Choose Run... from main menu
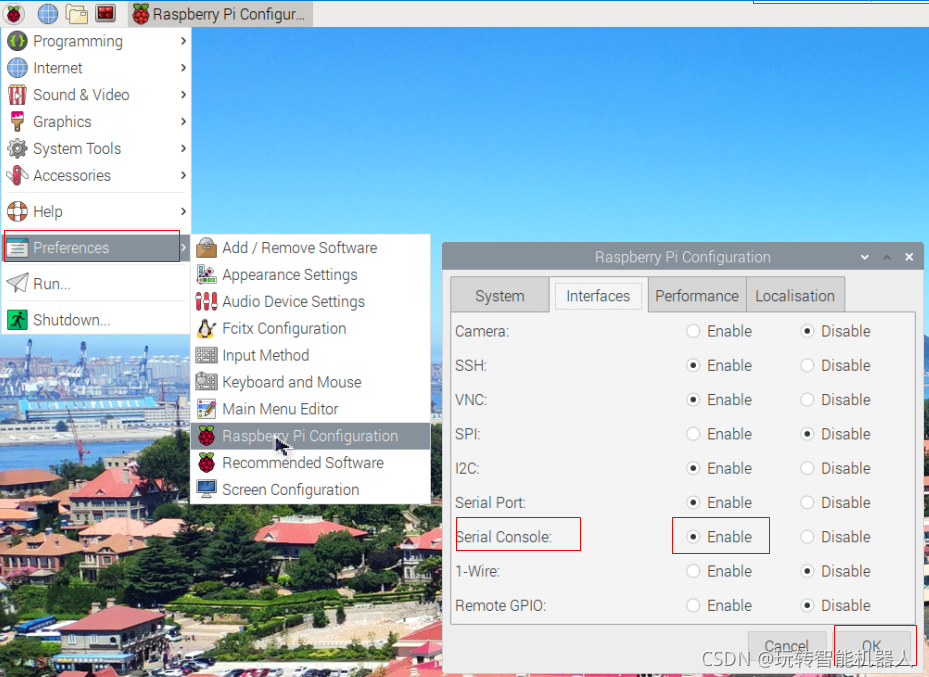This screenshot has width=929, height=677. (96, 283)
